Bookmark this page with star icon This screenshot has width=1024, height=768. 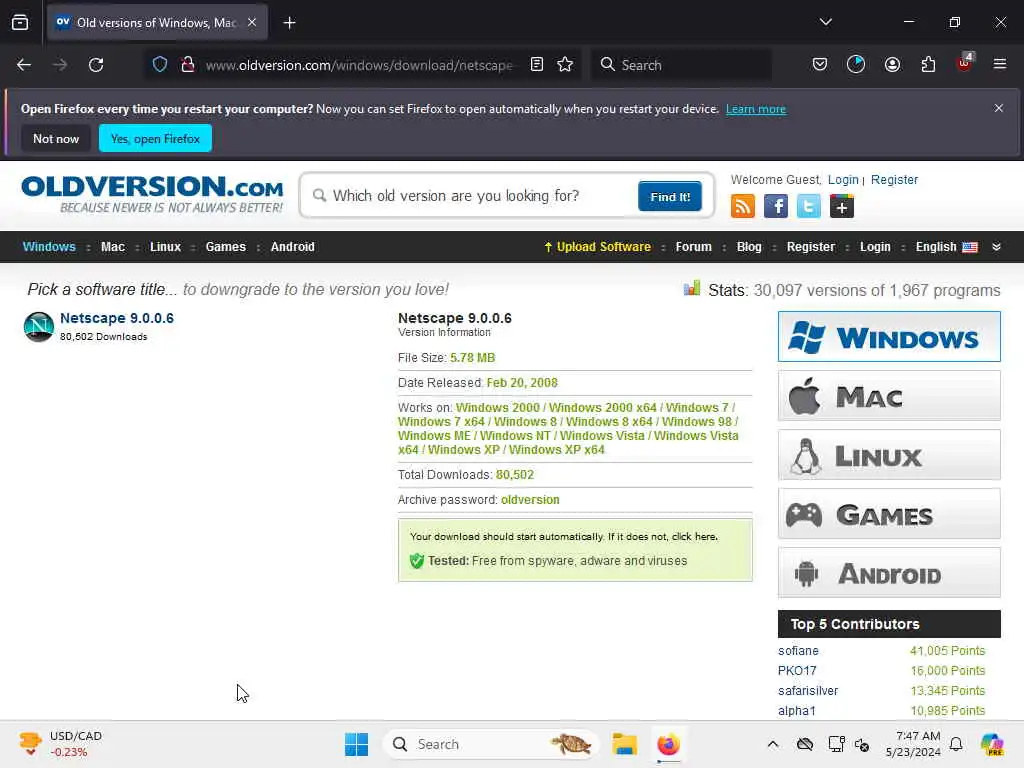click(565, 65)
